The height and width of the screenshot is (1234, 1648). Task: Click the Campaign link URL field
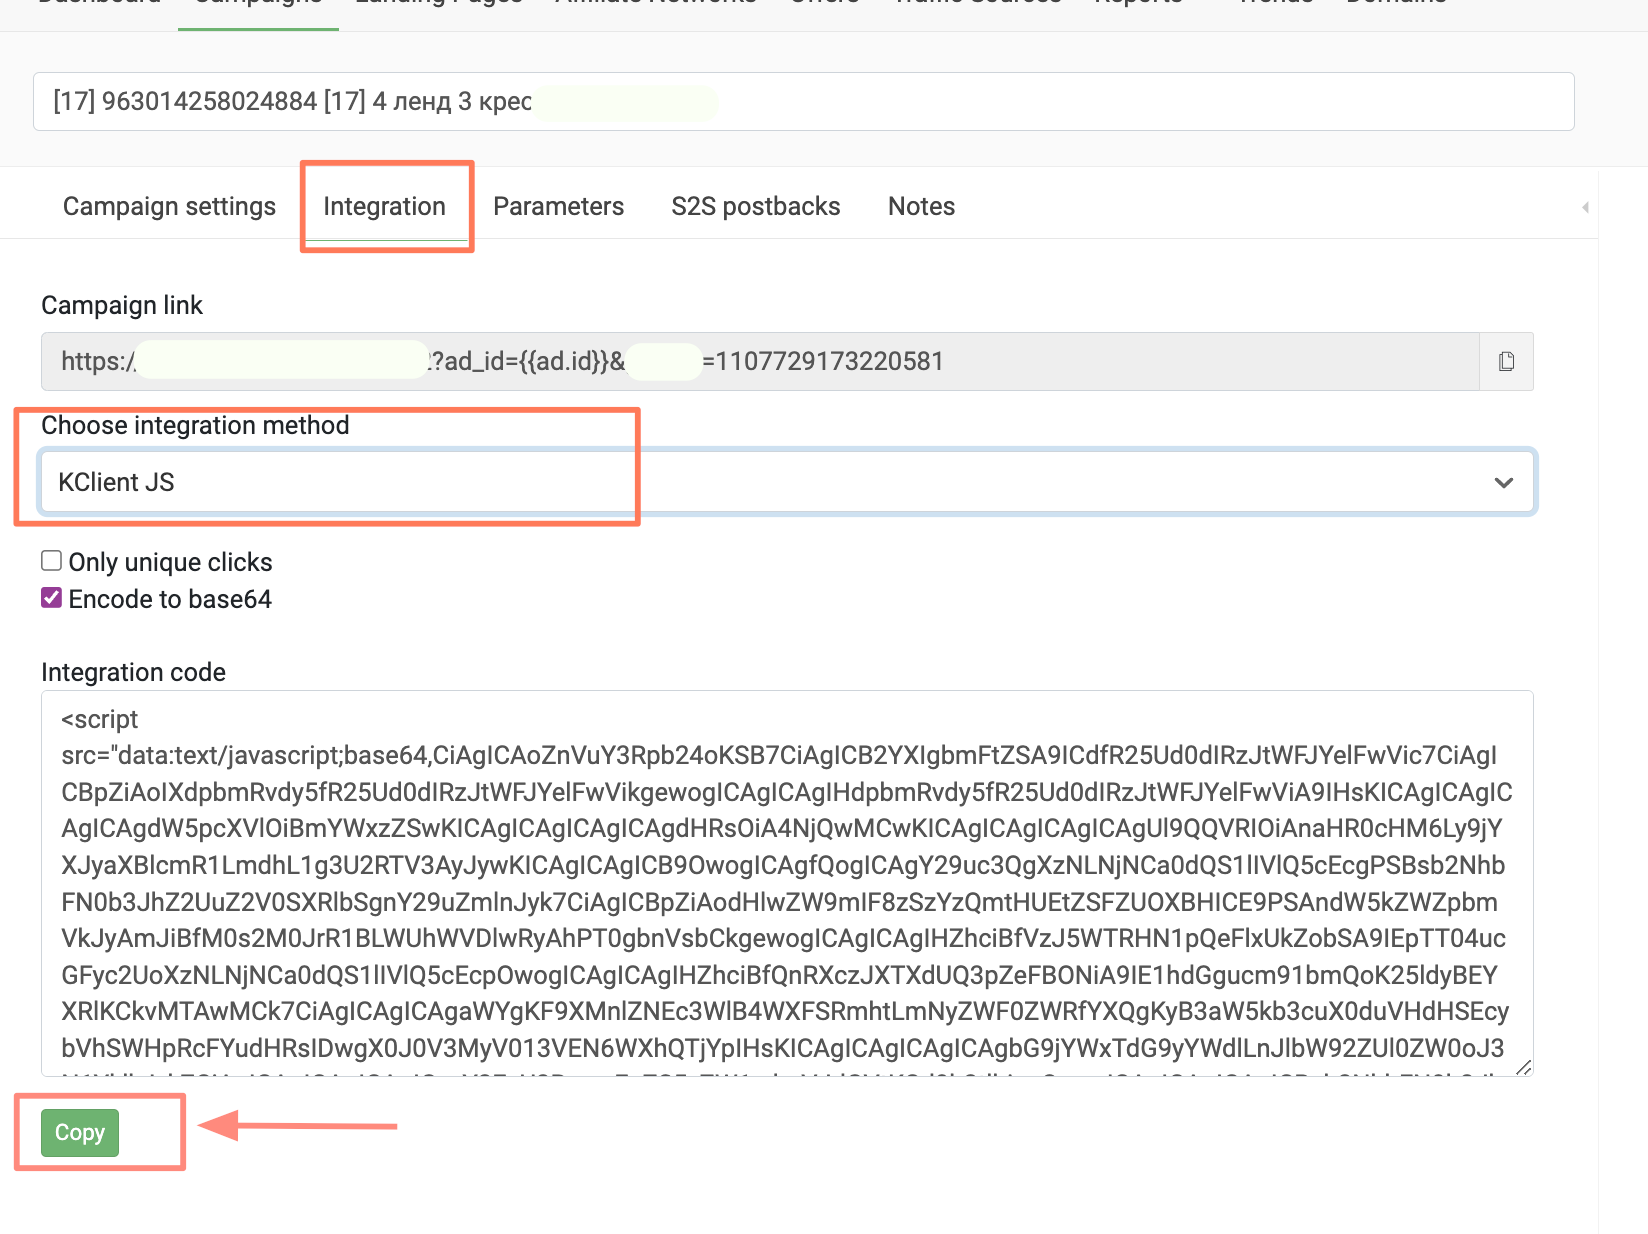[x=760, y=361]
